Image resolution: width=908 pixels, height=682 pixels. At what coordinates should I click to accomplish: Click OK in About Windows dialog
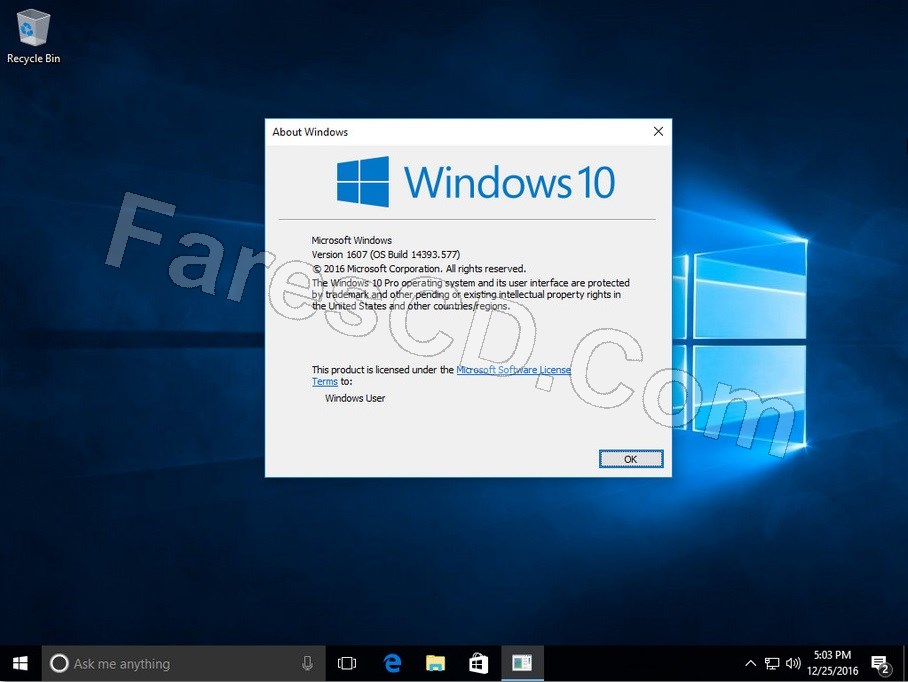pos(631,459)
